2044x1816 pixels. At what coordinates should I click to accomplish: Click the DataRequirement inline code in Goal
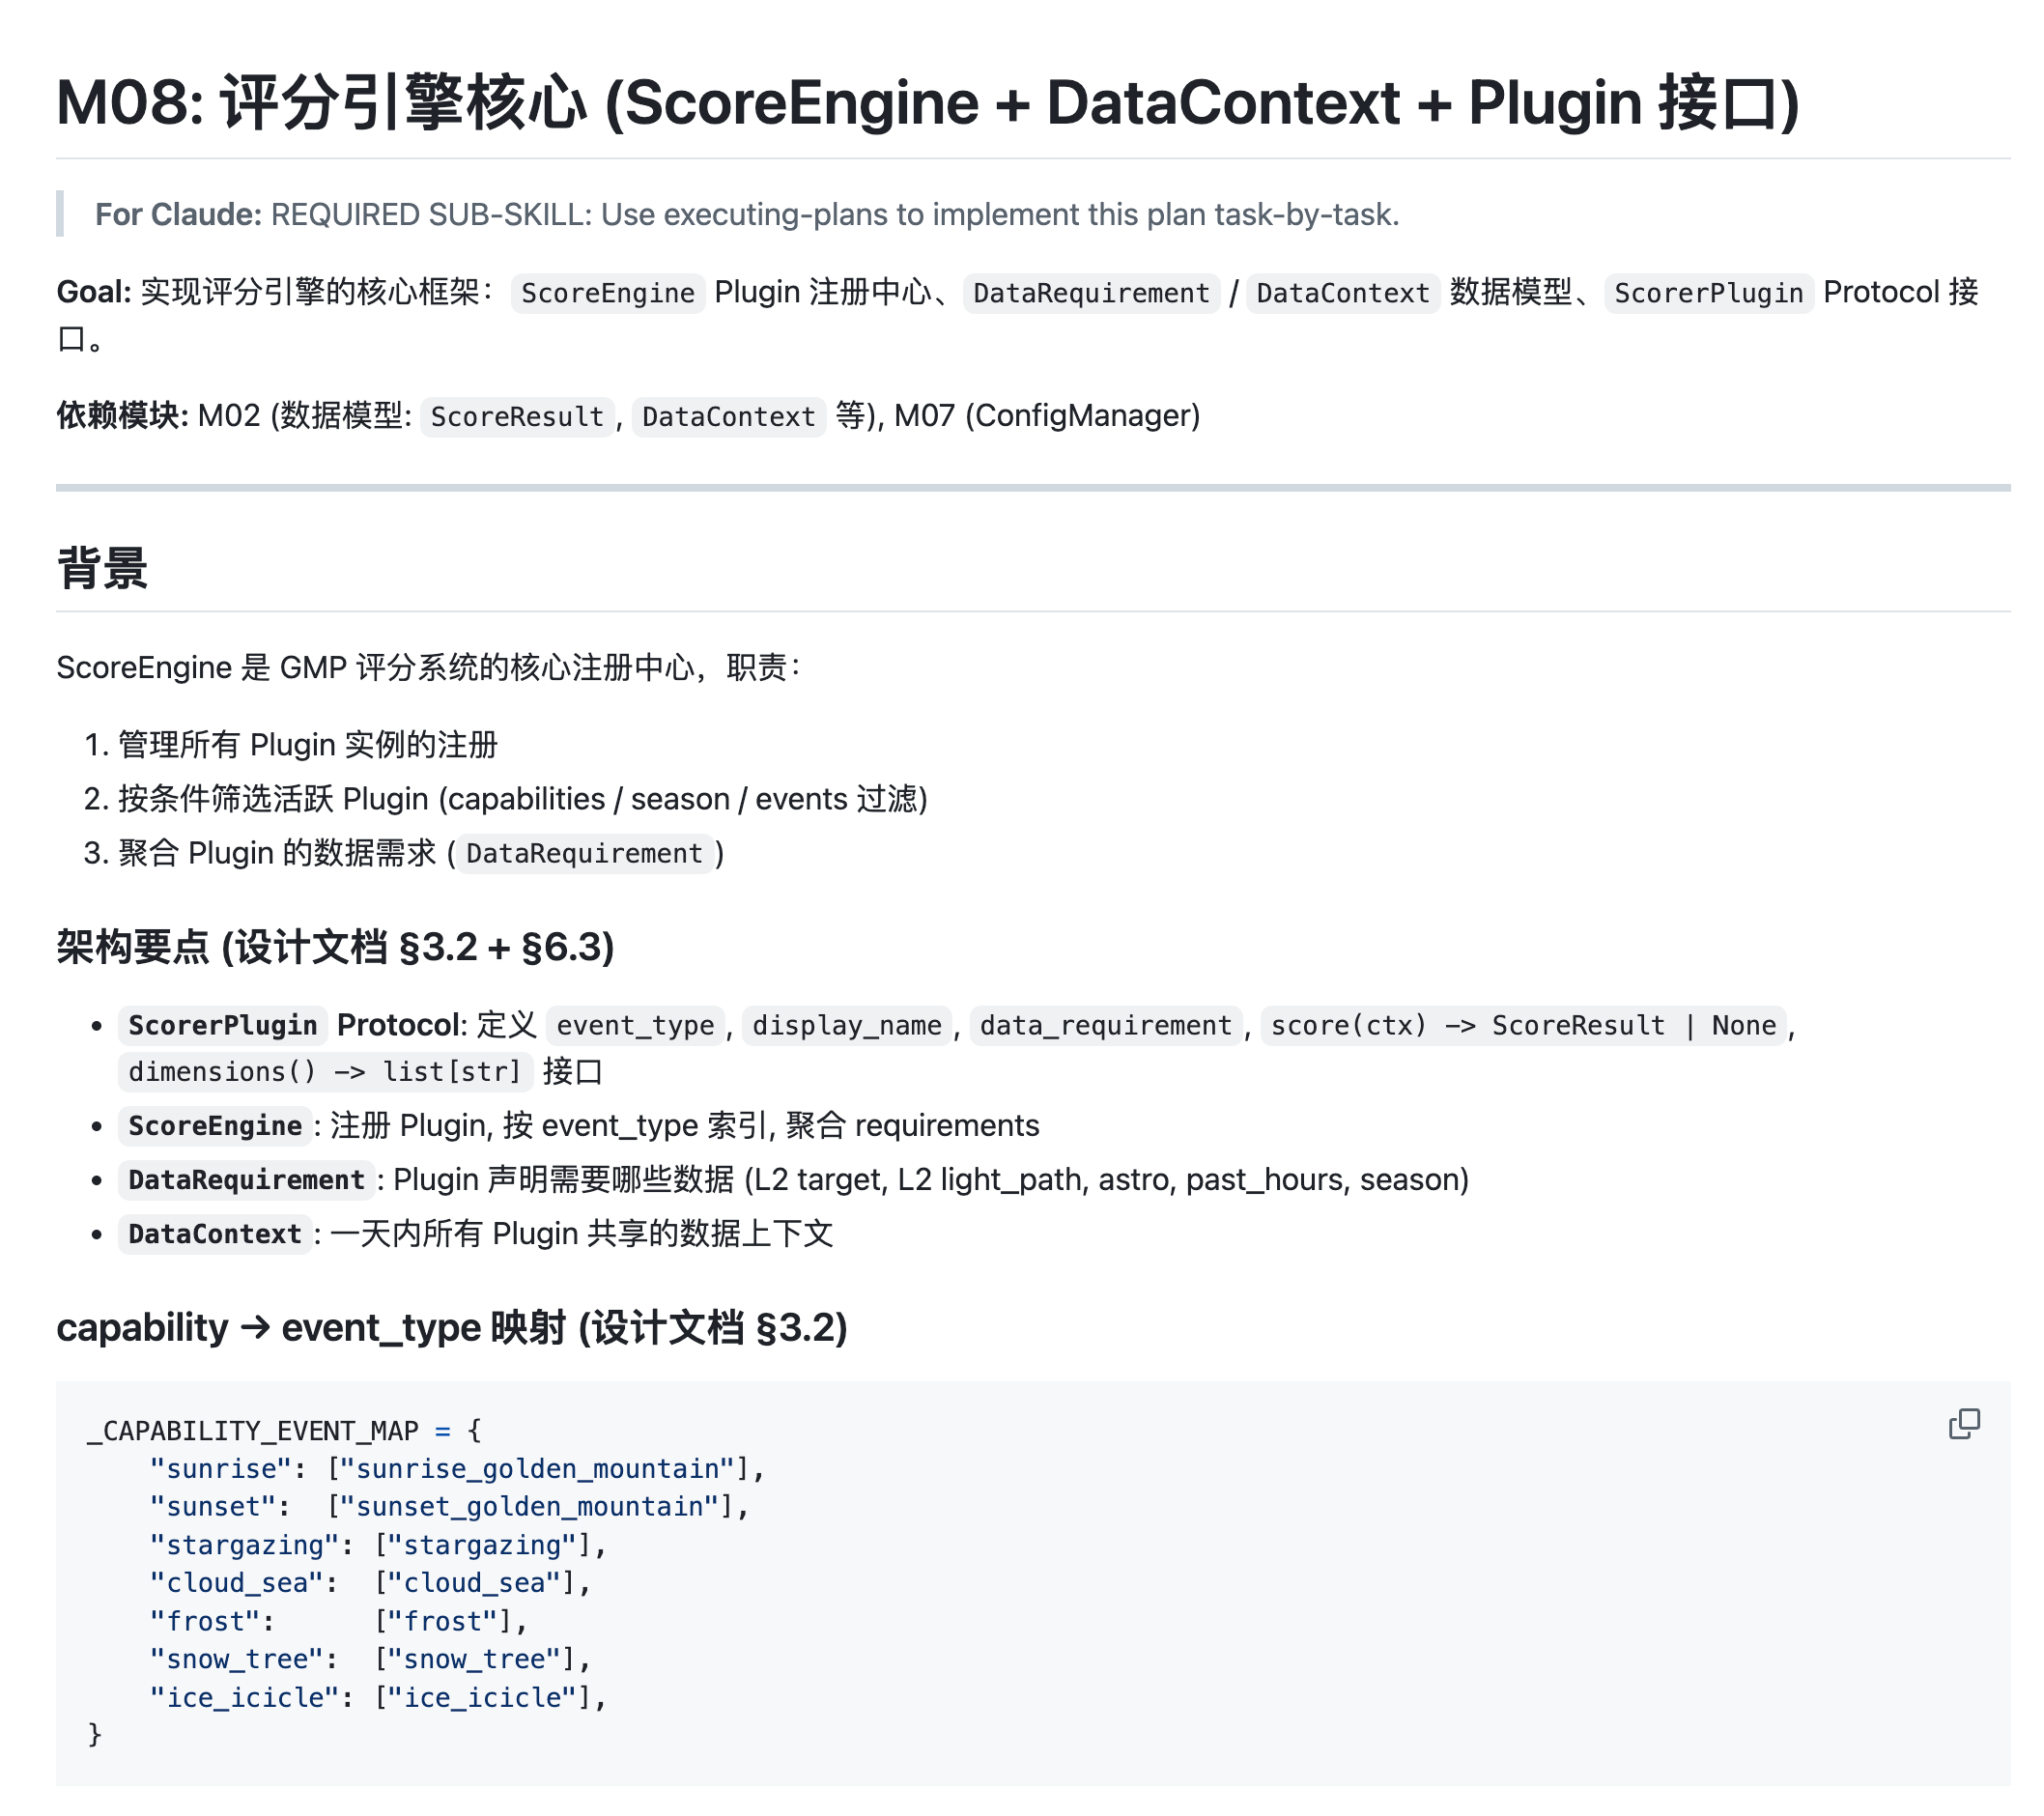tap(1090, 293)
